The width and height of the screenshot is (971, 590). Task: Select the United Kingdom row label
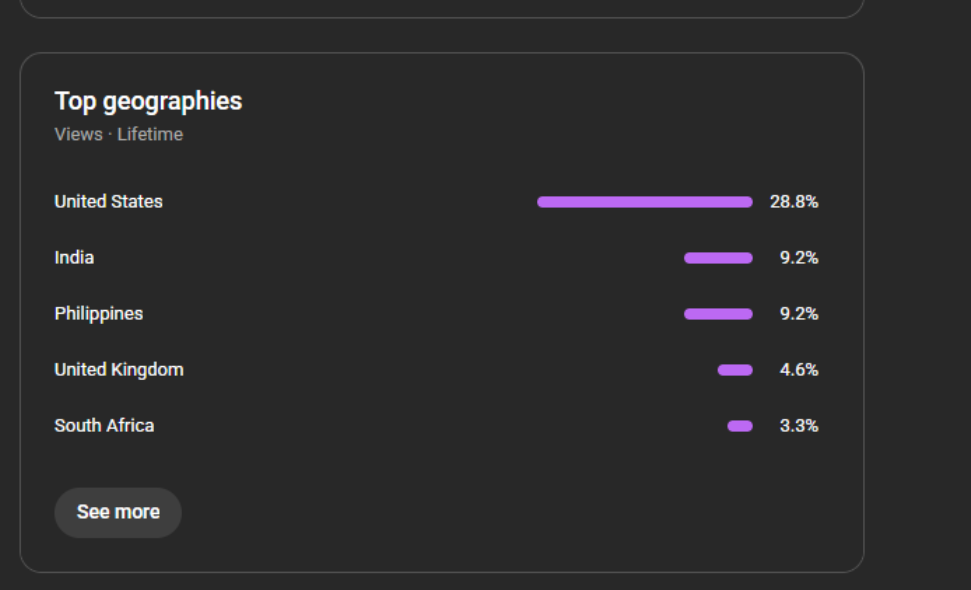pyautogui.click(x=119, y=370)
